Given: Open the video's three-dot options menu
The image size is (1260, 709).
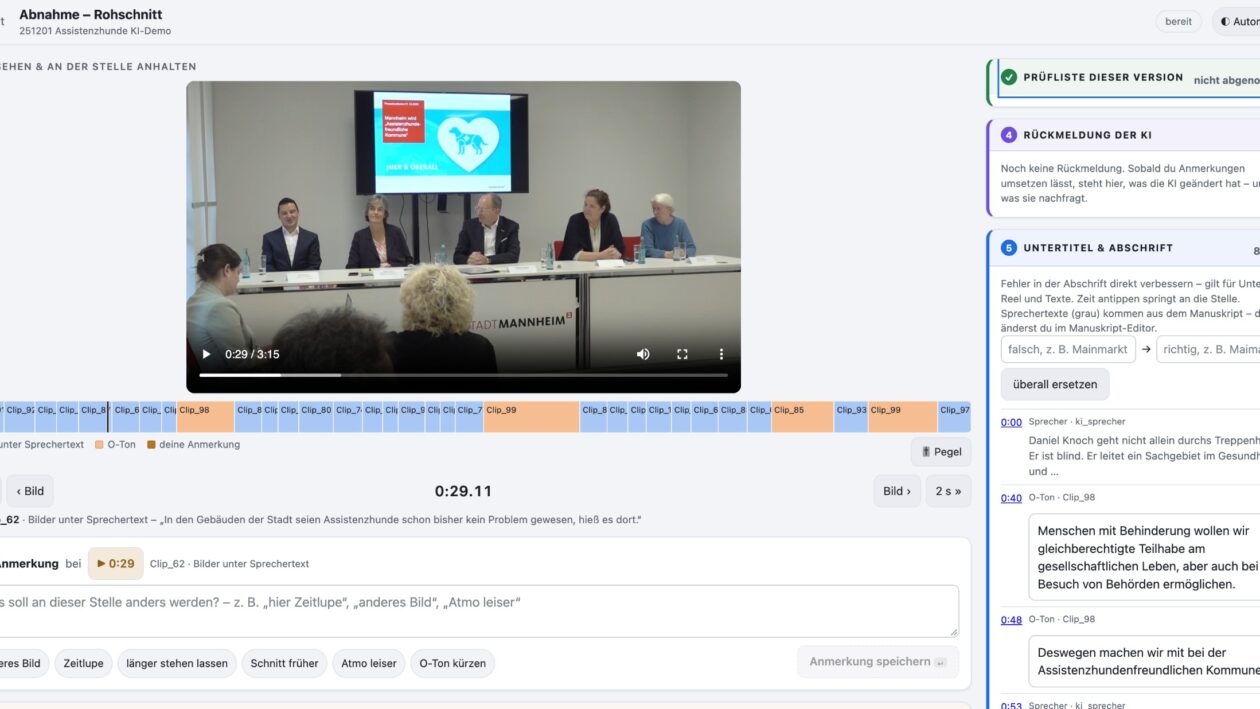Looking at the screenshot, I should 721,354.
